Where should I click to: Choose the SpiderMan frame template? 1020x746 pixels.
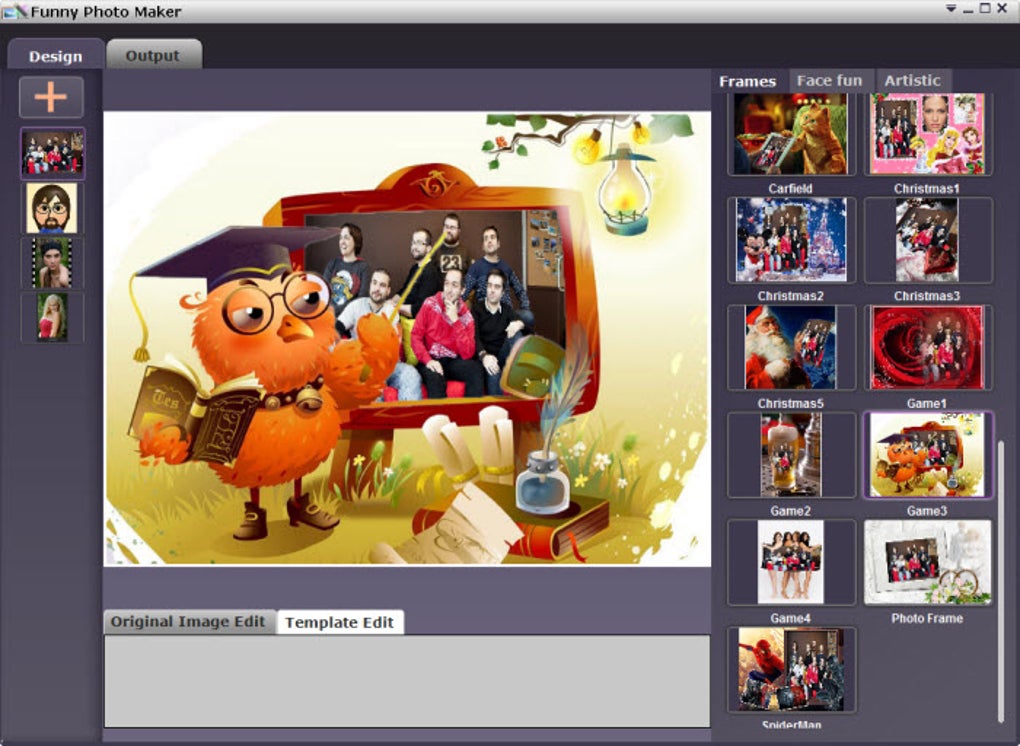click(791, 669)
